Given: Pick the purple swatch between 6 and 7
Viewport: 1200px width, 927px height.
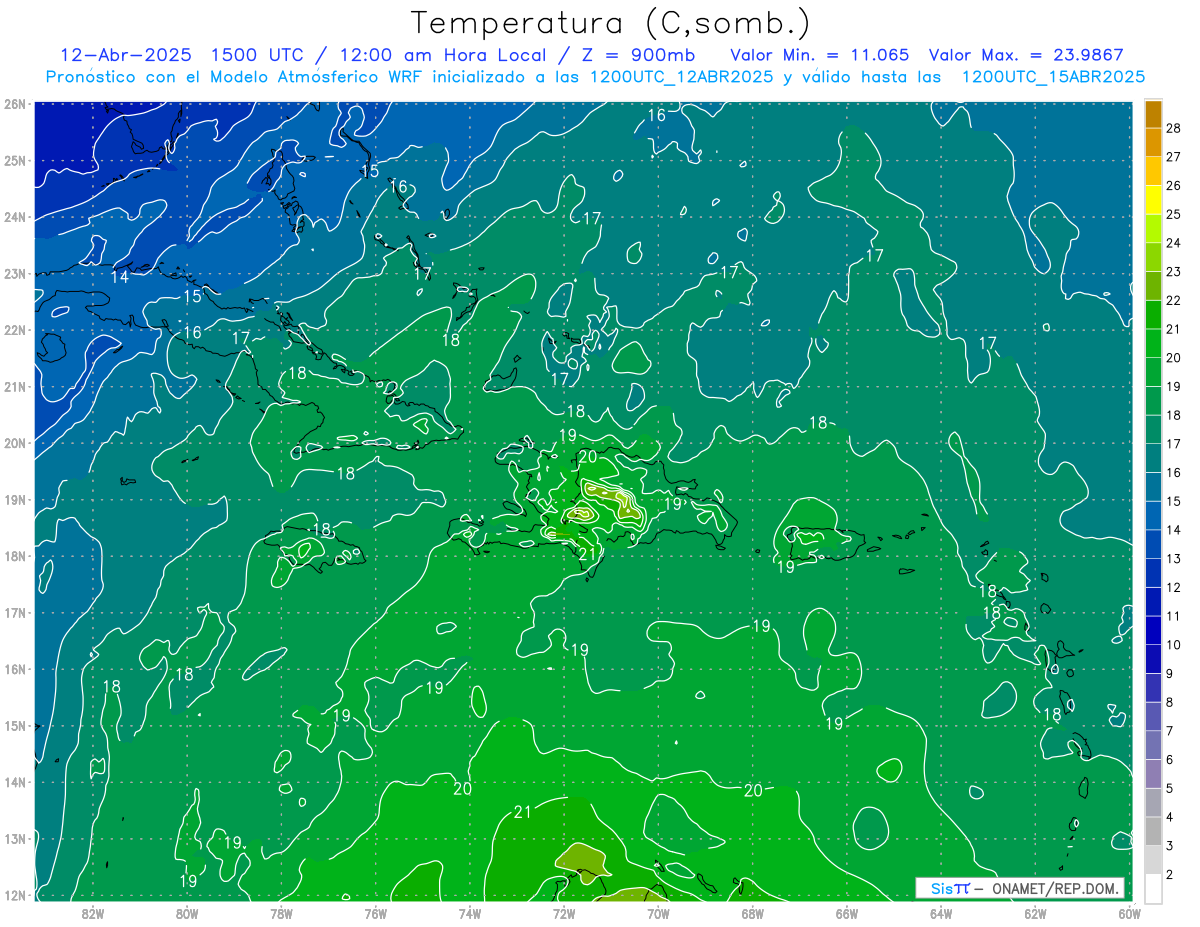Looking at the screenshot, I should click(x=1153, y=745).
